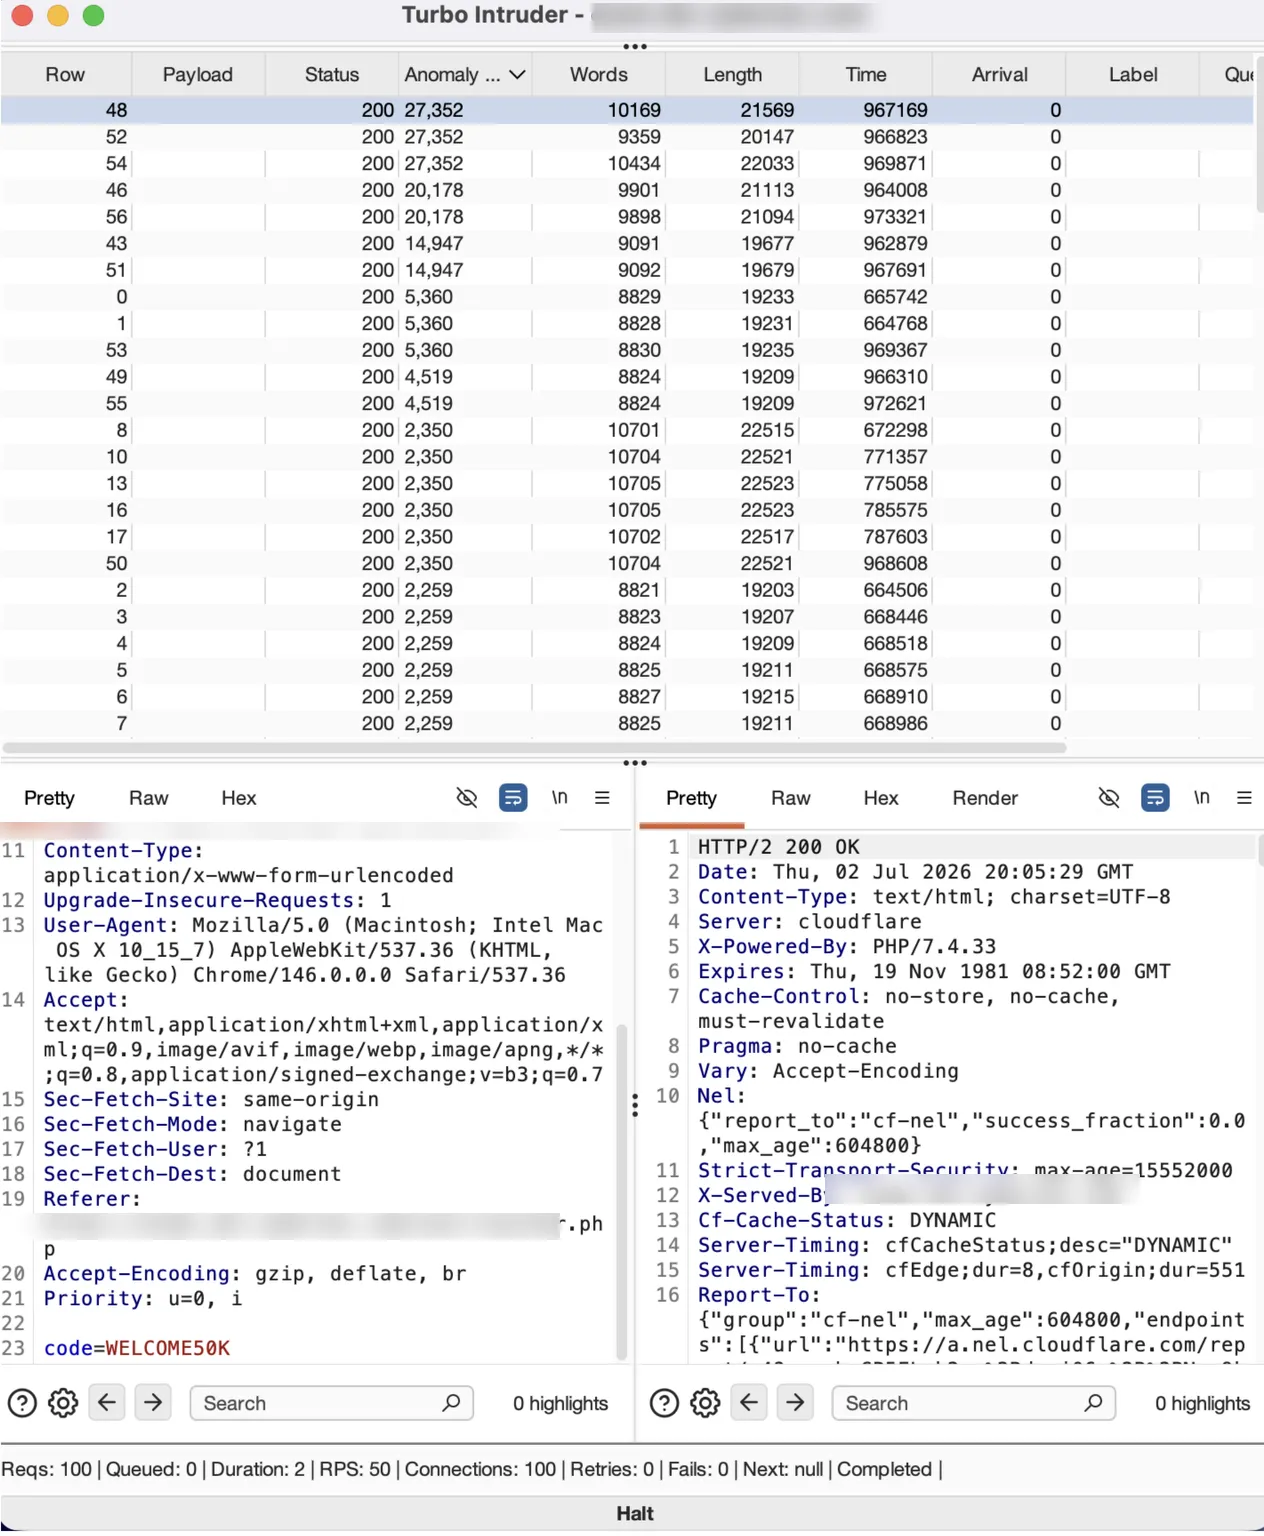Open the response Render tab
1264x1536 pixels.
(985, 798)
